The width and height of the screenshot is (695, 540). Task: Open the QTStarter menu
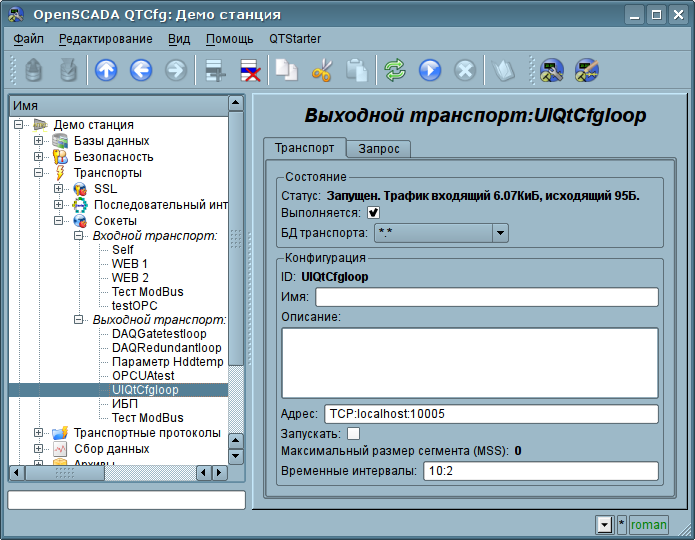pyautogui.click(x=295, y=39)
